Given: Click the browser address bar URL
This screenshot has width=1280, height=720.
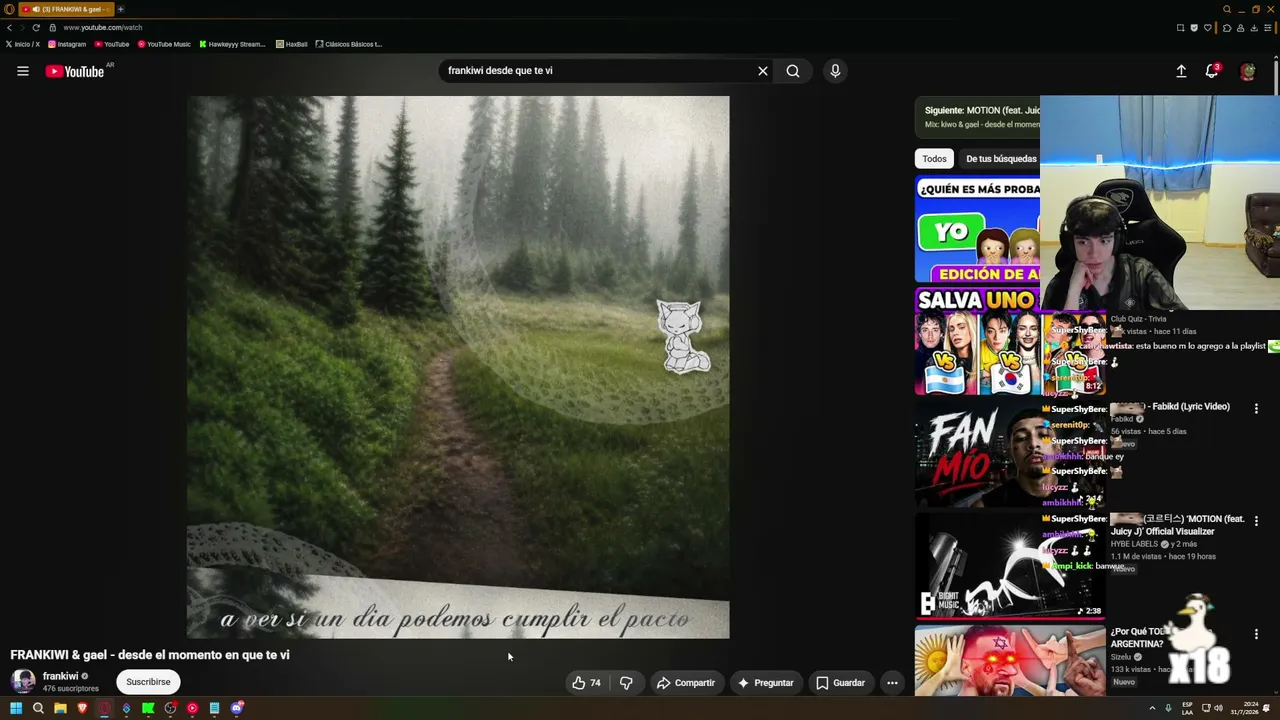Looking at the screenshot, I should tap(103, 28).
